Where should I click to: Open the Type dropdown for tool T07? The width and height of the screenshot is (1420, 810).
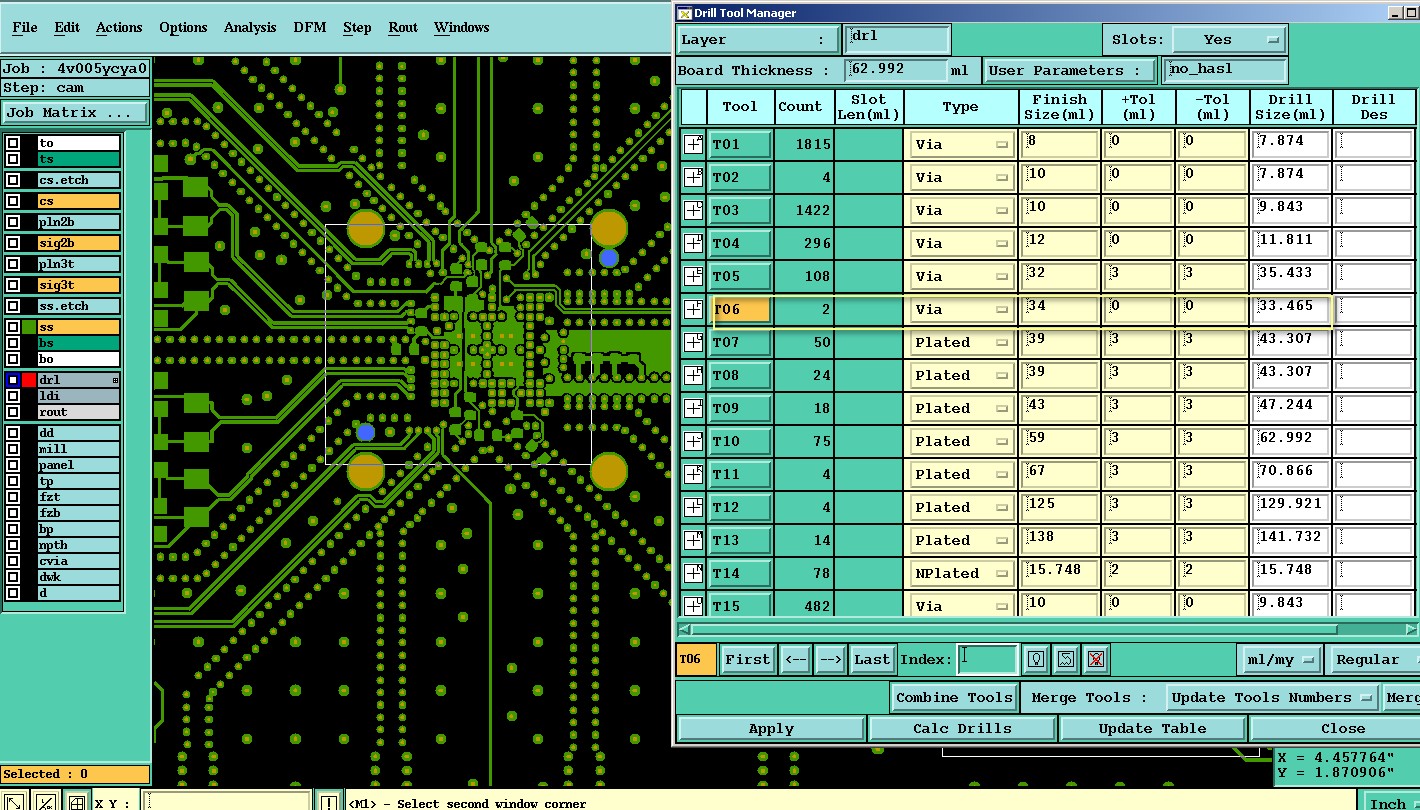[961, 342]
